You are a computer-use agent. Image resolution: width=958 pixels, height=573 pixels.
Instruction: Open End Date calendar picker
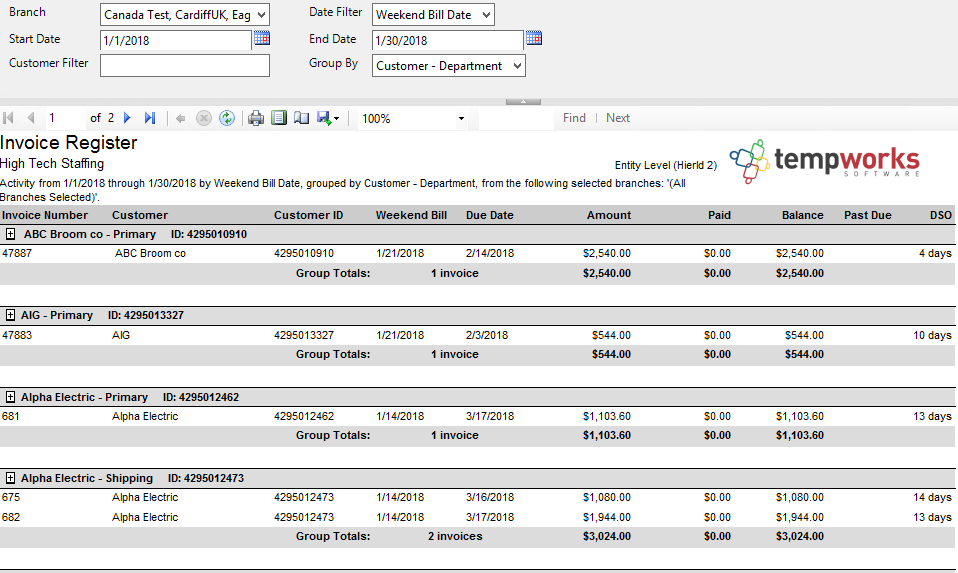533,38
